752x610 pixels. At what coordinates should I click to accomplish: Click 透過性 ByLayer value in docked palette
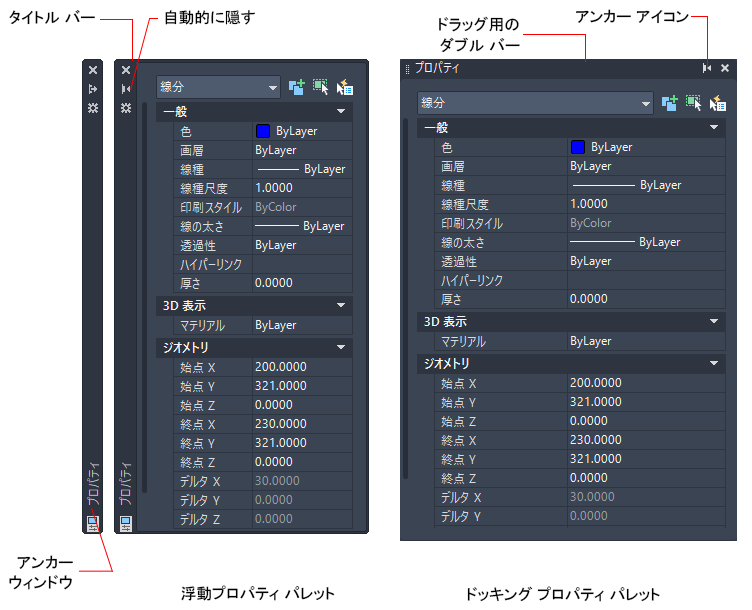click(646, 261)
